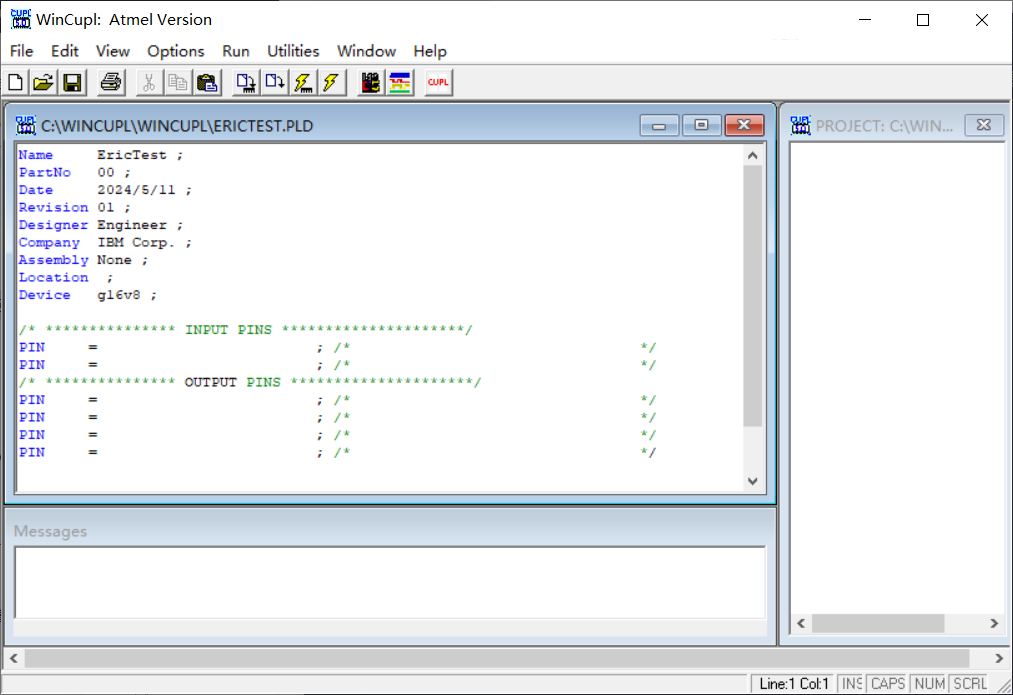Open the Utilities menu
Viewport: 1013px width, 695px height.
[x=293, y=51]
